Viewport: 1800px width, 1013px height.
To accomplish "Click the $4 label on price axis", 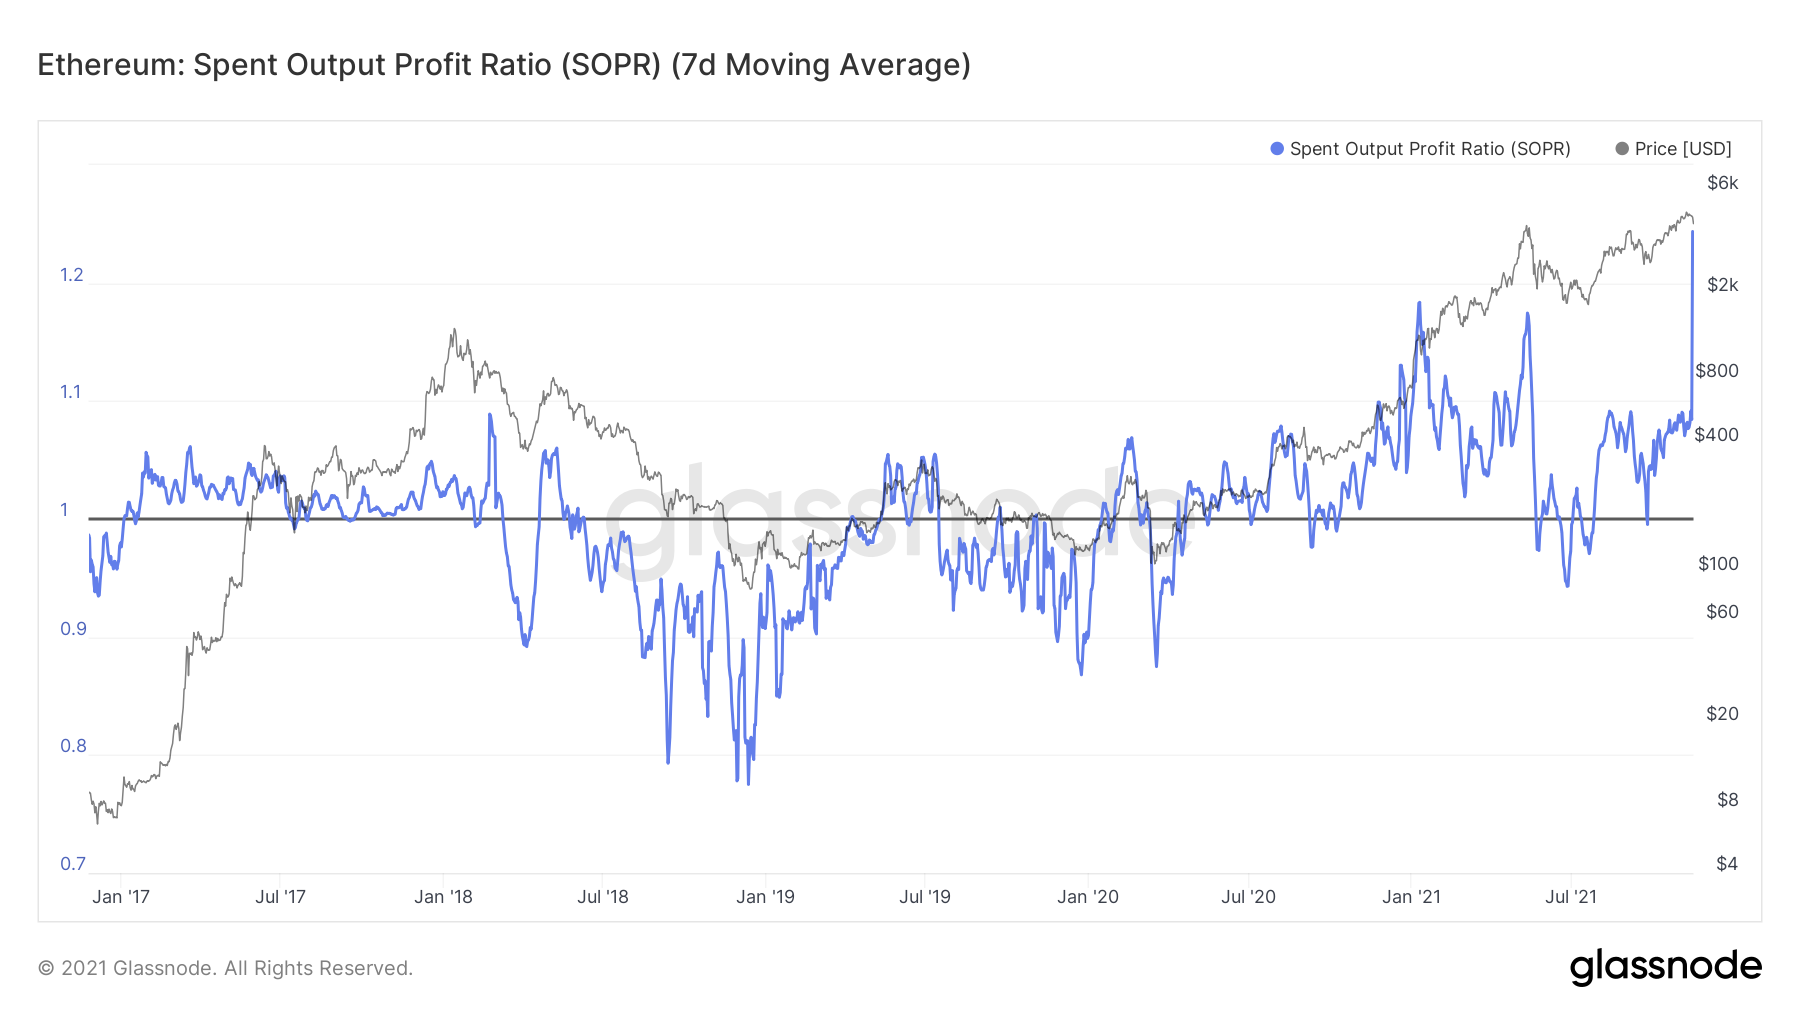I will (1727, 864).
